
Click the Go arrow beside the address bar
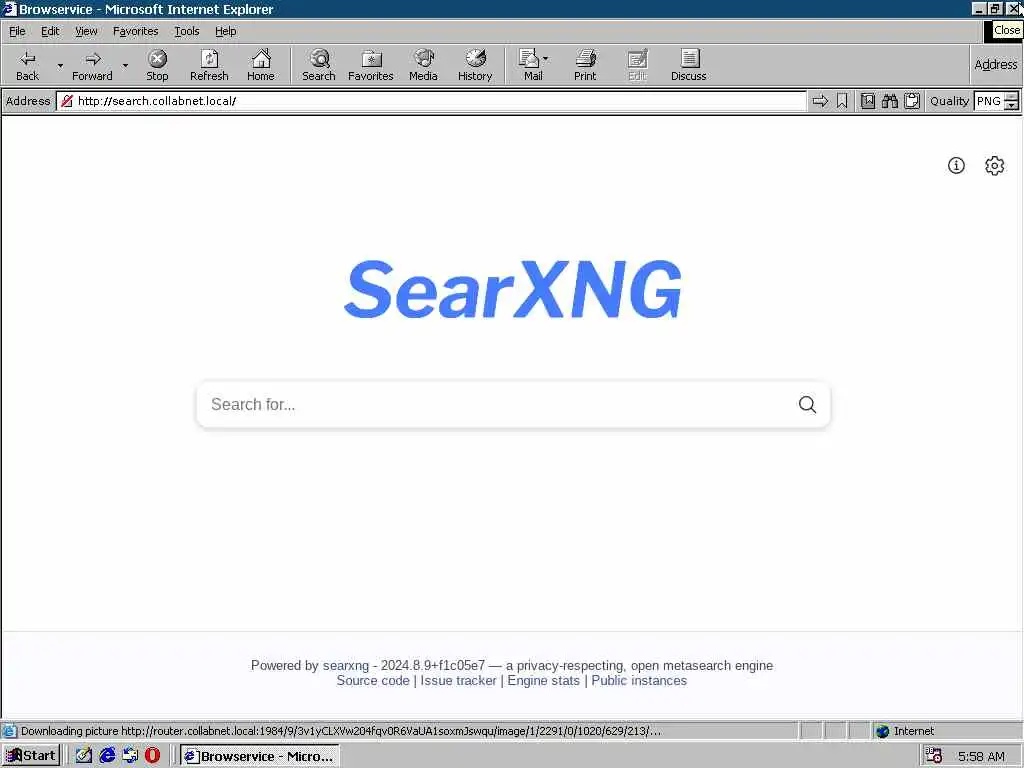[x=820, y=101]
